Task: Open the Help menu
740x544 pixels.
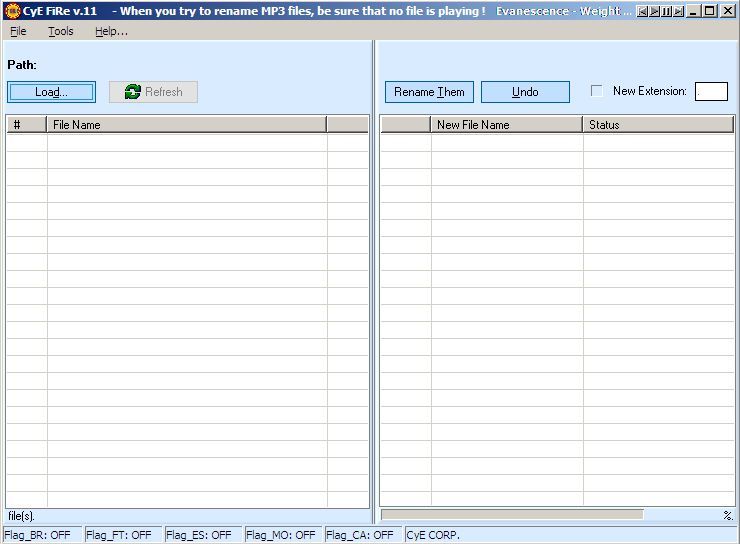Action: 111,31
